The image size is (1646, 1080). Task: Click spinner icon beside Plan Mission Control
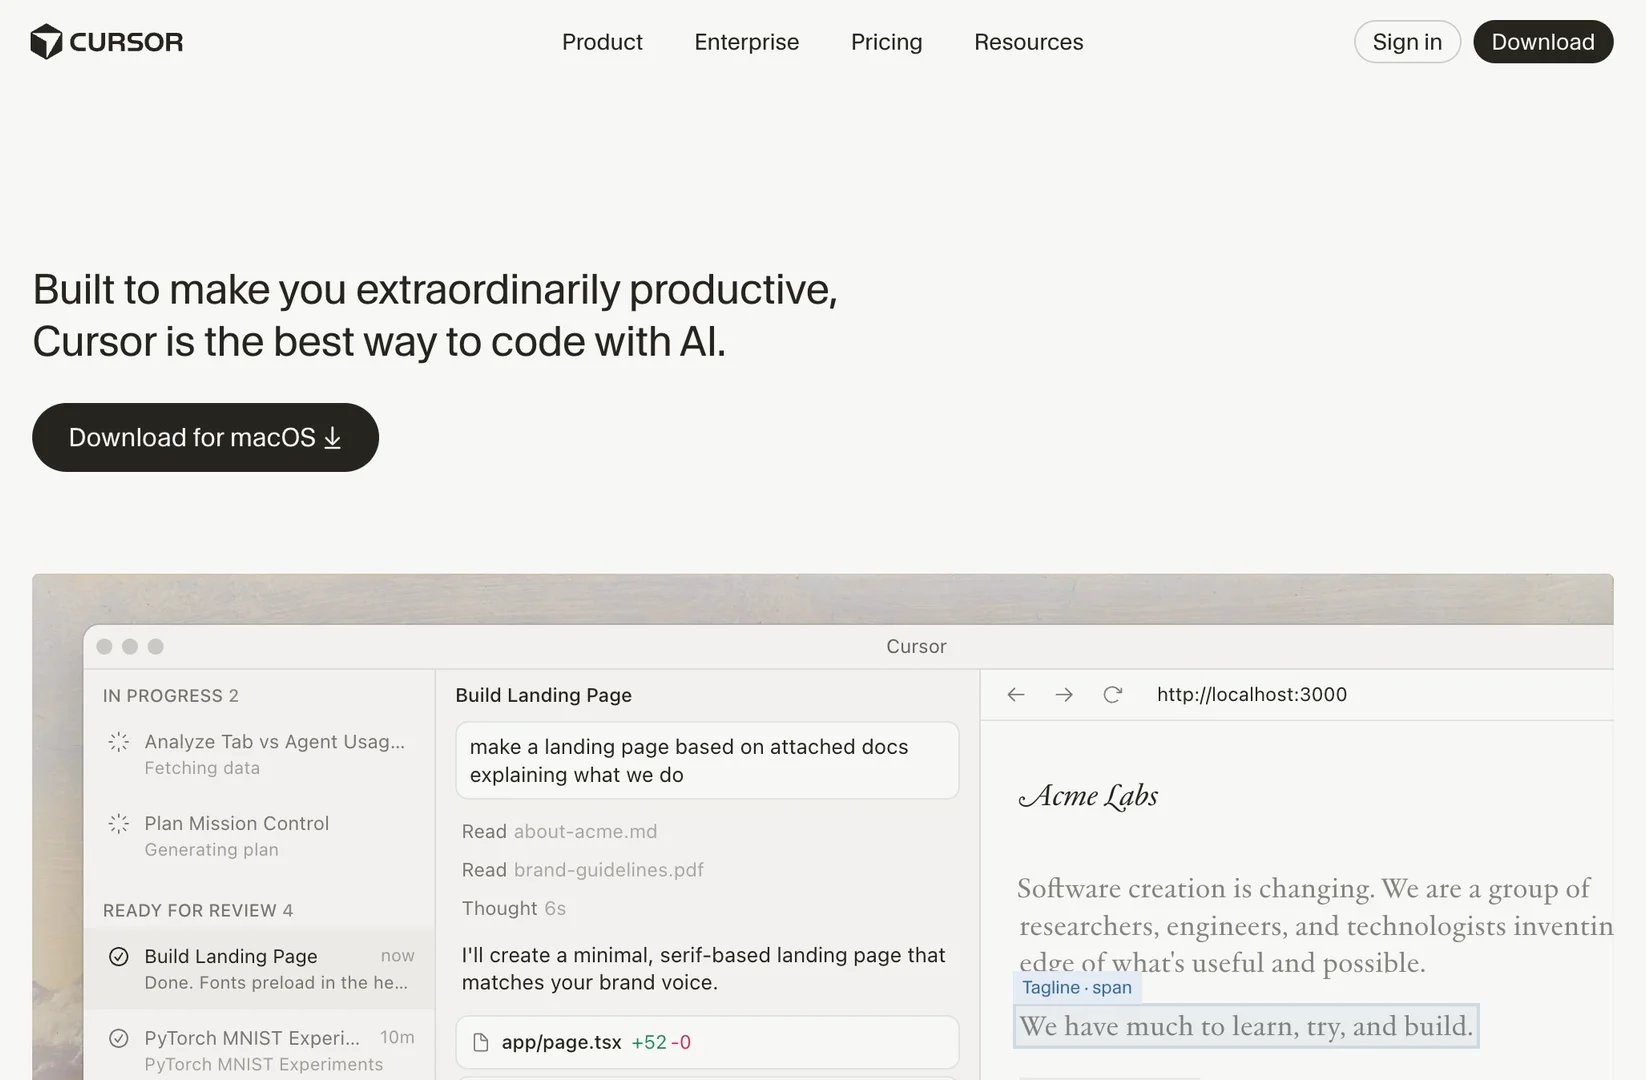[x=119, y=824]
